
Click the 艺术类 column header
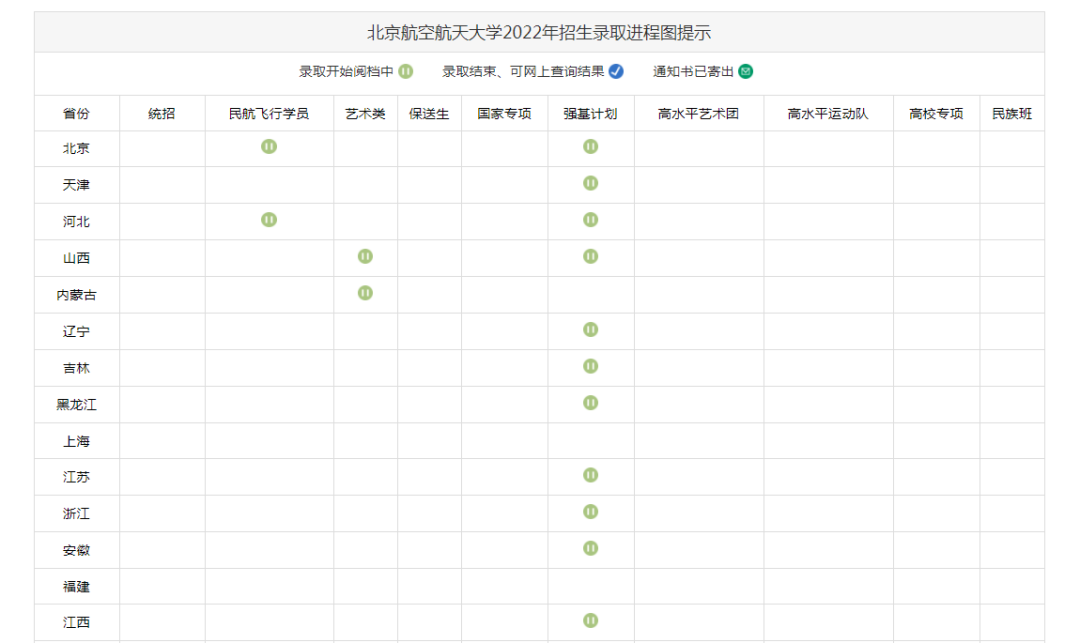point(365,114)
